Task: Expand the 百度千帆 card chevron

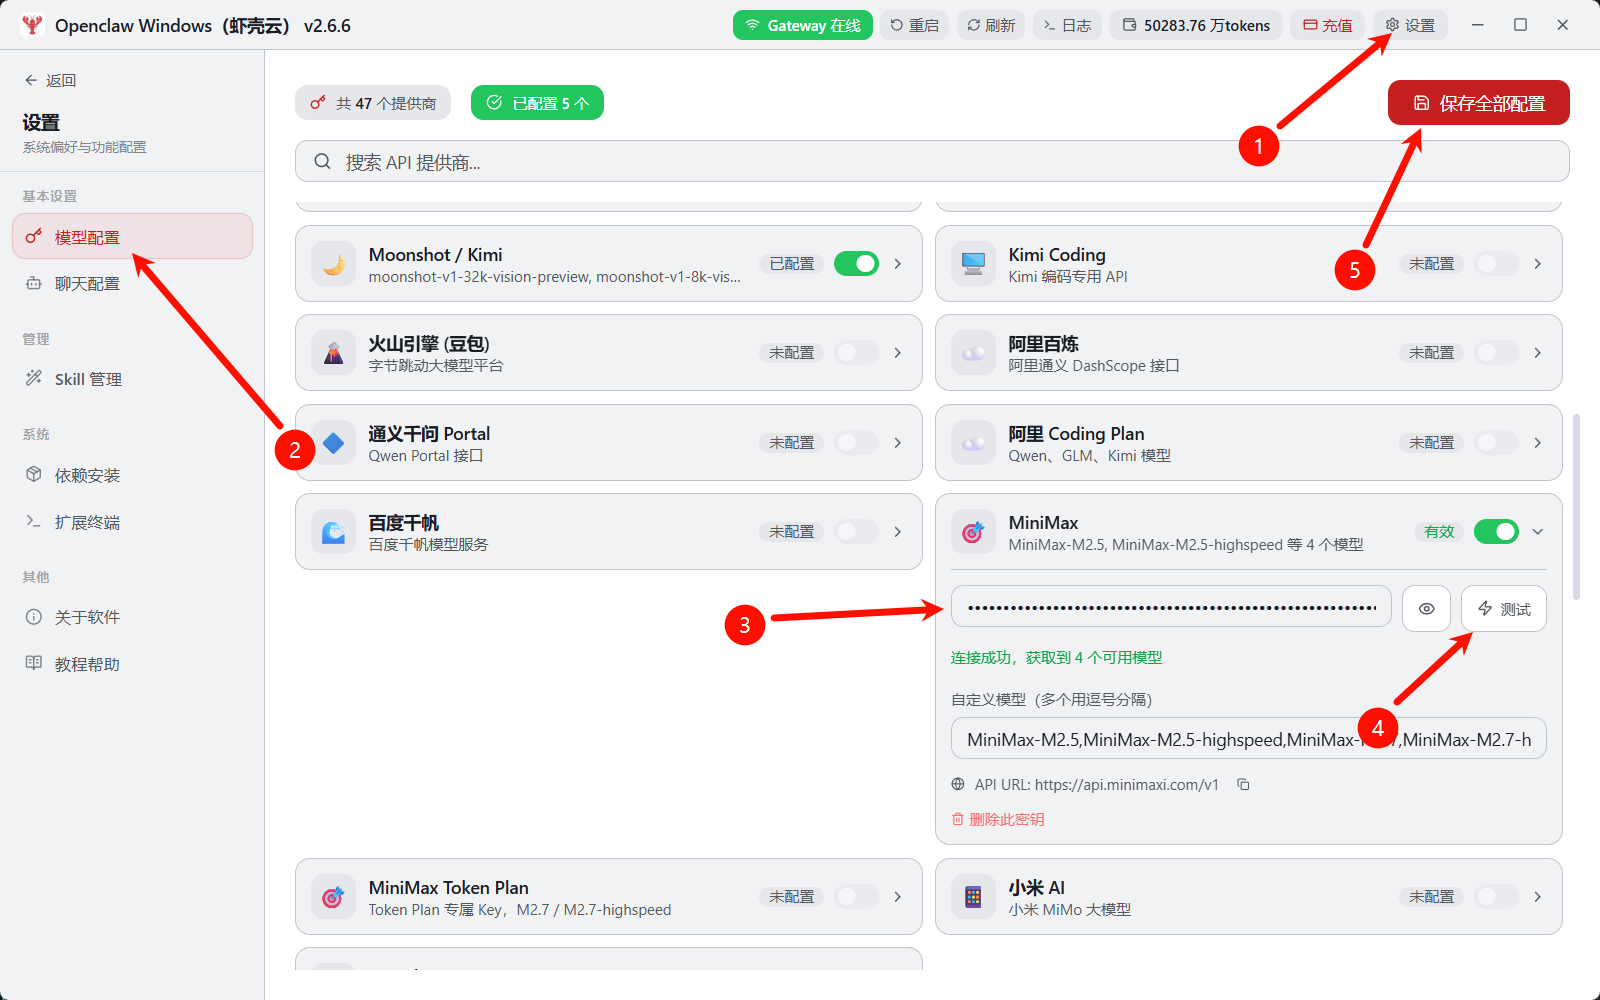Action: pyautogui.click(x=898, y=532)
